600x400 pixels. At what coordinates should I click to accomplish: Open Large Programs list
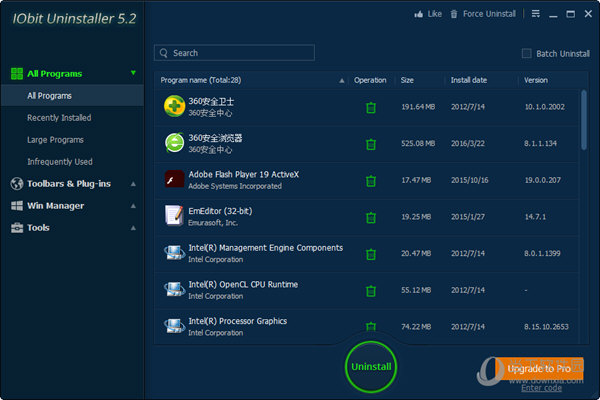pyautogui.click(x=55, y=140)
